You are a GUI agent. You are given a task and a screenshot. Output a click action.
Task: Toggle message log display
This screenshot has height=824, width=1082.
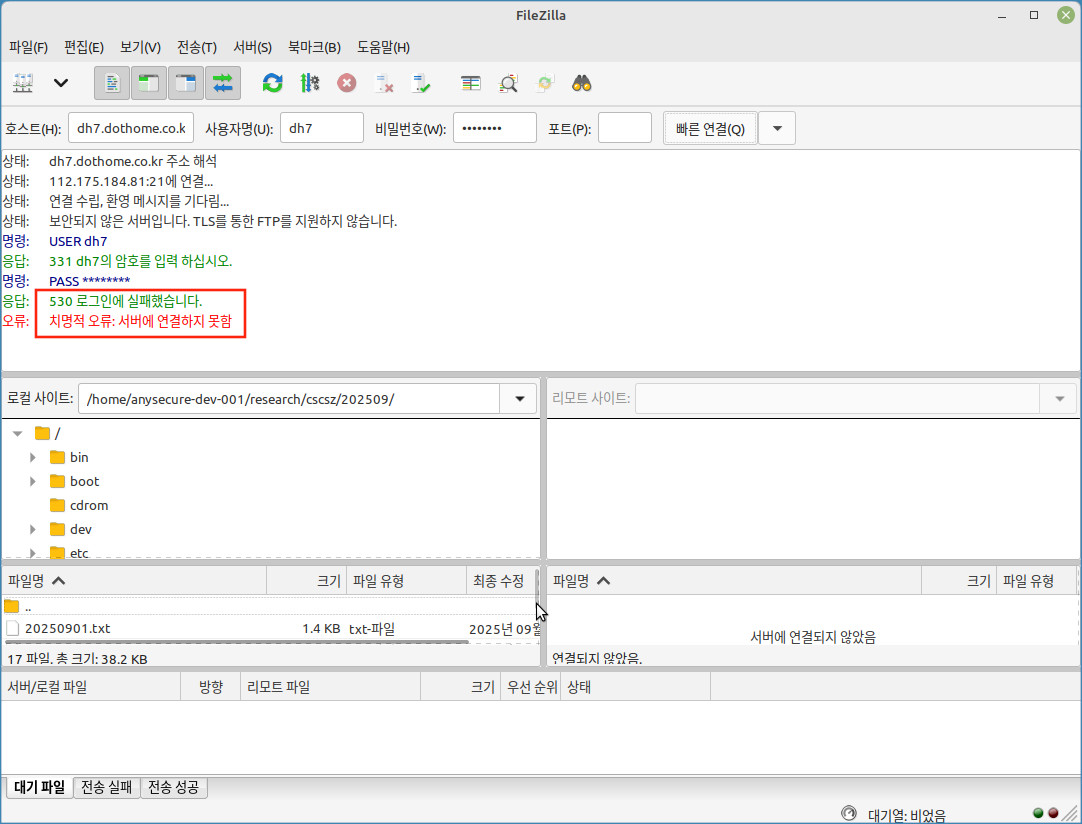112,83
